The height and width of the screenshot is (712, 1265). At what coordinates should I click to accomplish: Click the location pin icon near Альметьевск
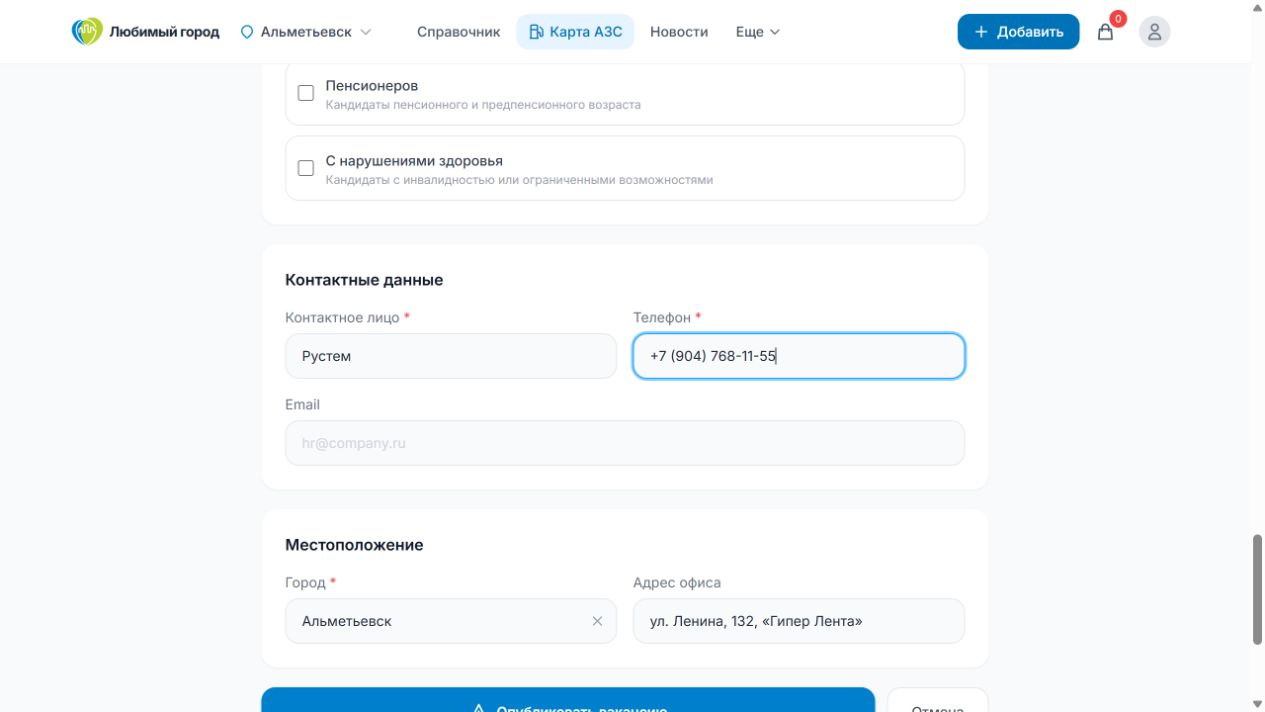pyautogui.click(x=247, y=32)
